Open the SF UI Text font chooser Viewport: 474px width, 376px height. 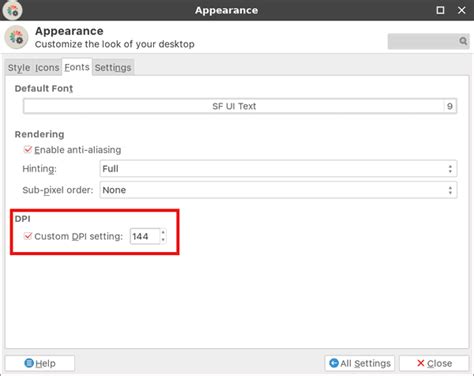click(x=240, y=106)
